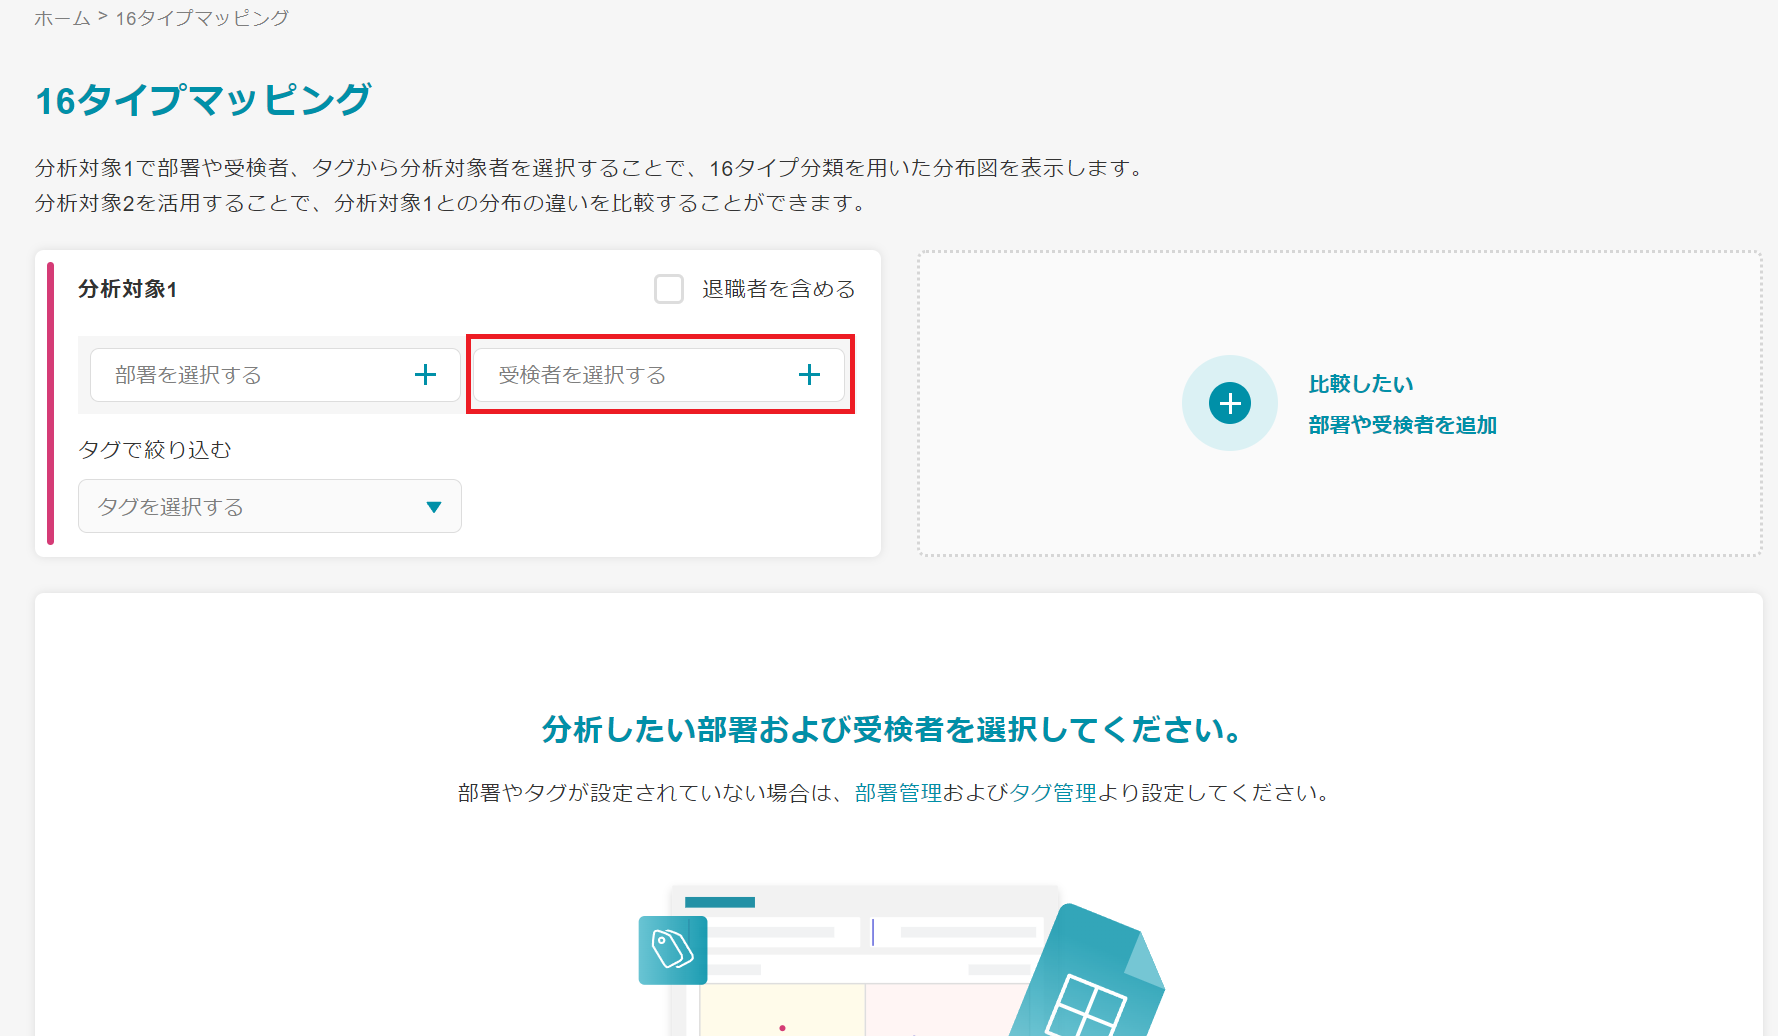Click the plus icon in 受検者を選択する

(x=809, y=375)
